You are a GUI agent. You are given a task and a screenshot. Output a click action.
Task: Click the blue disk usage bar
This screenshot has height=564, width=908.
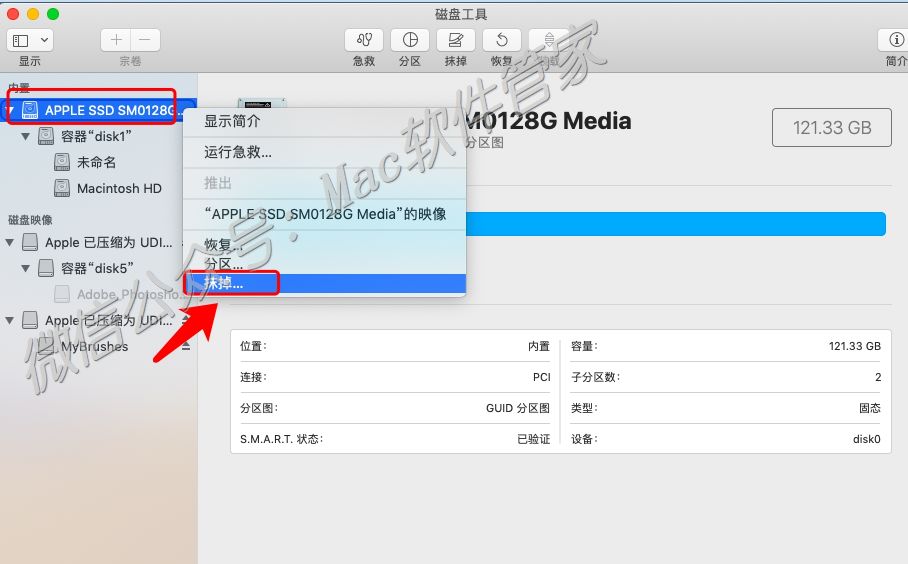pyautogui.click(x=675, y=224)
